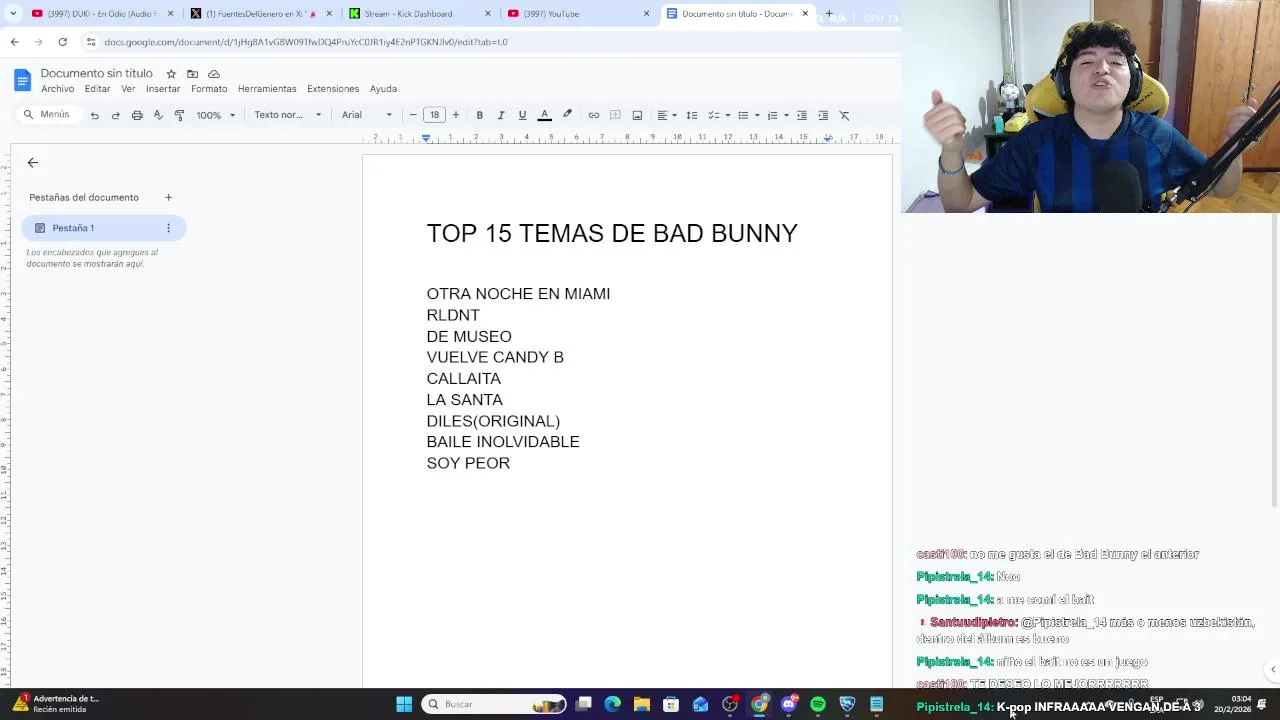Increase font size with plus button
1280x720 pixels.
point(456,115)
